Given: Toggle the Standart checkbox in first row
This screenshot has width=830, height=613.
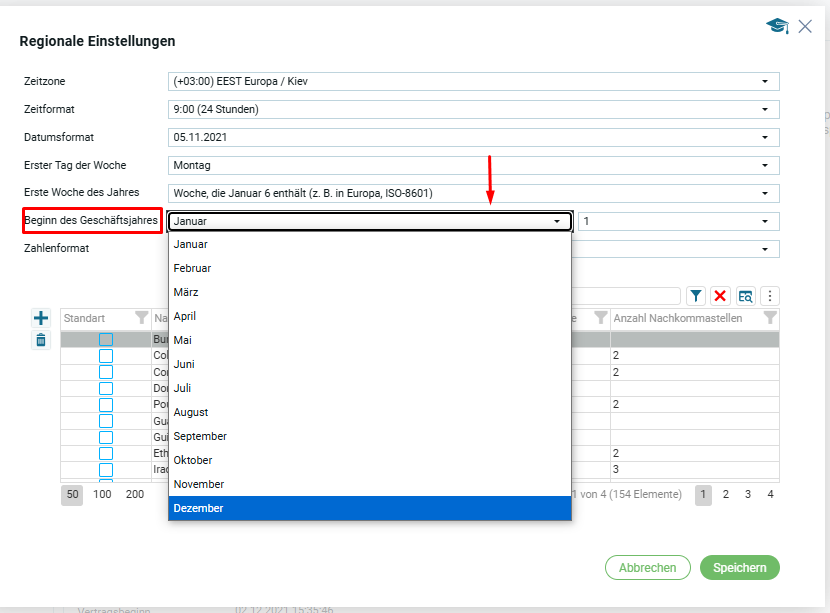Looking at the screenshot, I should 106,340.
